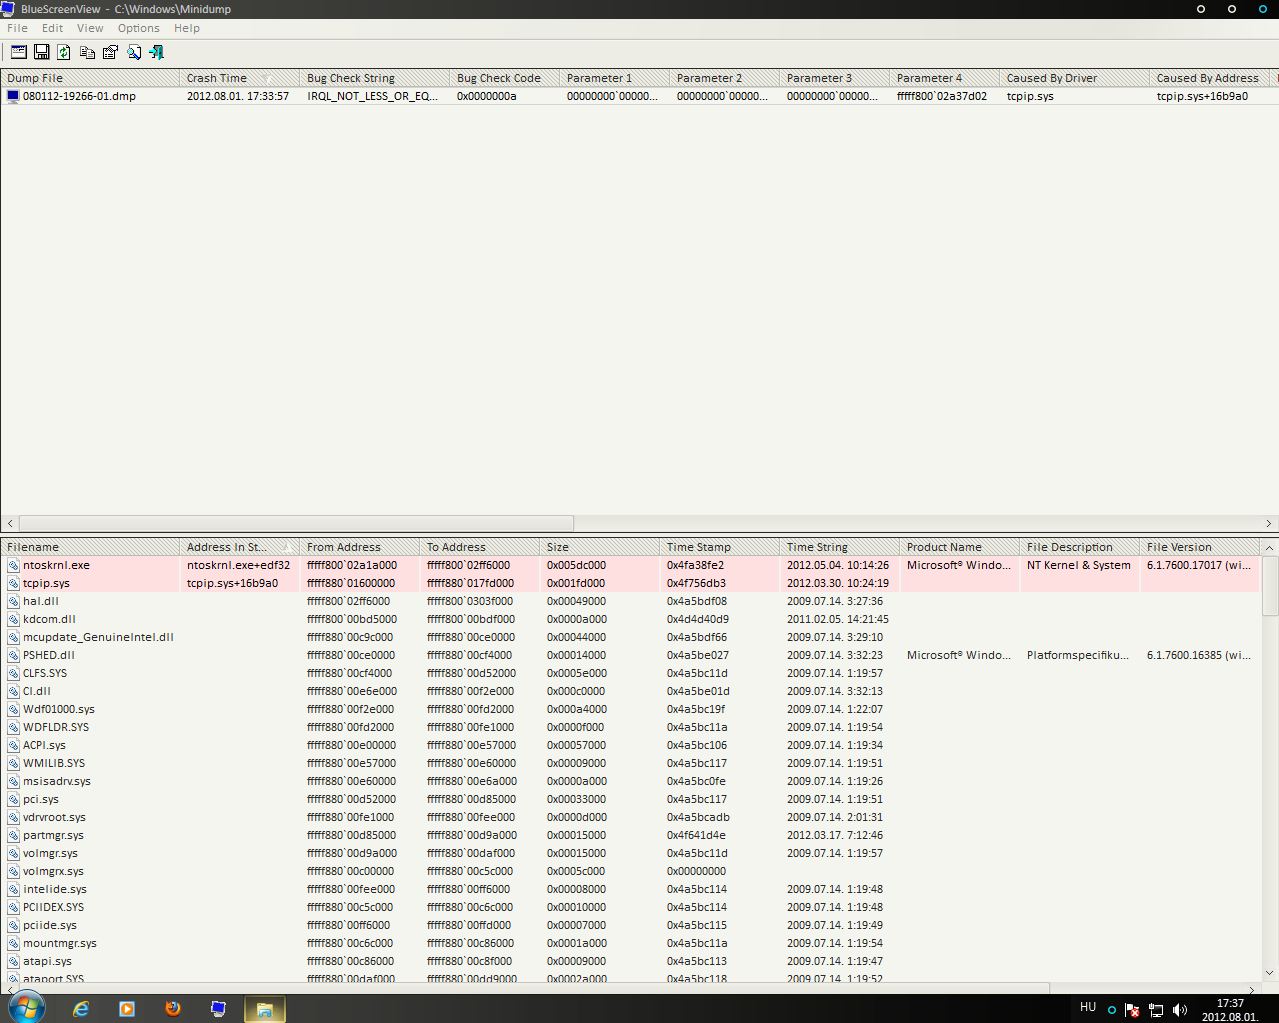Open the volume speaker tray icon

[1180, 1009]
